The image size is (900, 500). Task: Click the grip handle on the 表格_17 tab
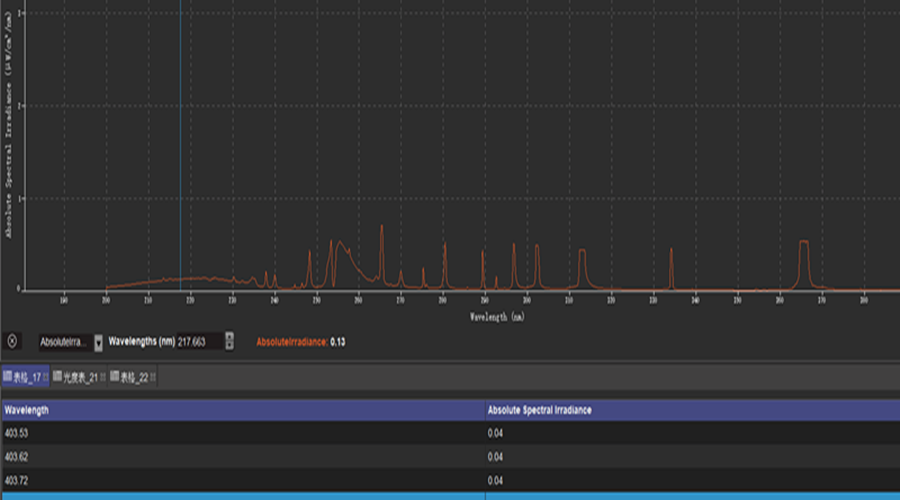click(46, 376)
